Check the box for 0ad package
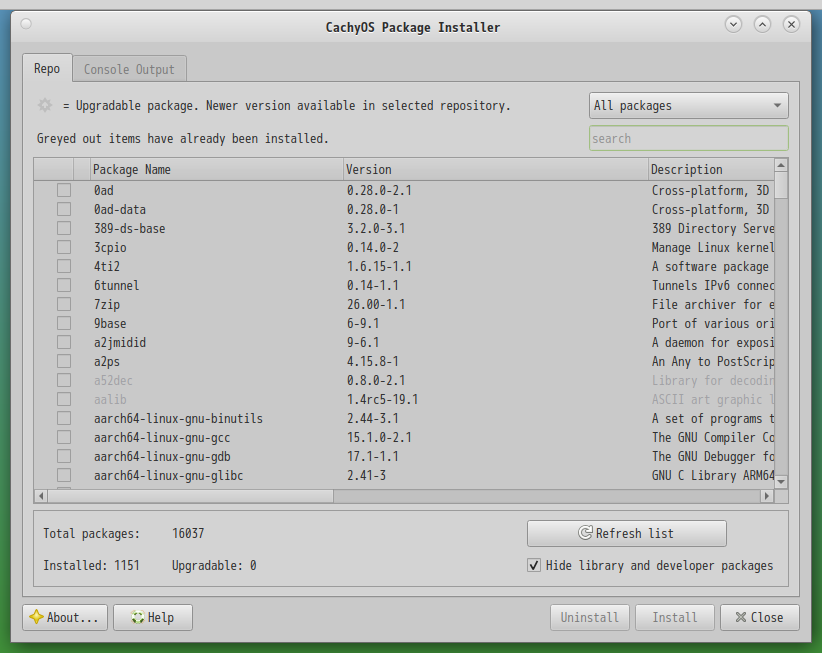The width and height of the screenshot is (822, 653). click(64, 190)
